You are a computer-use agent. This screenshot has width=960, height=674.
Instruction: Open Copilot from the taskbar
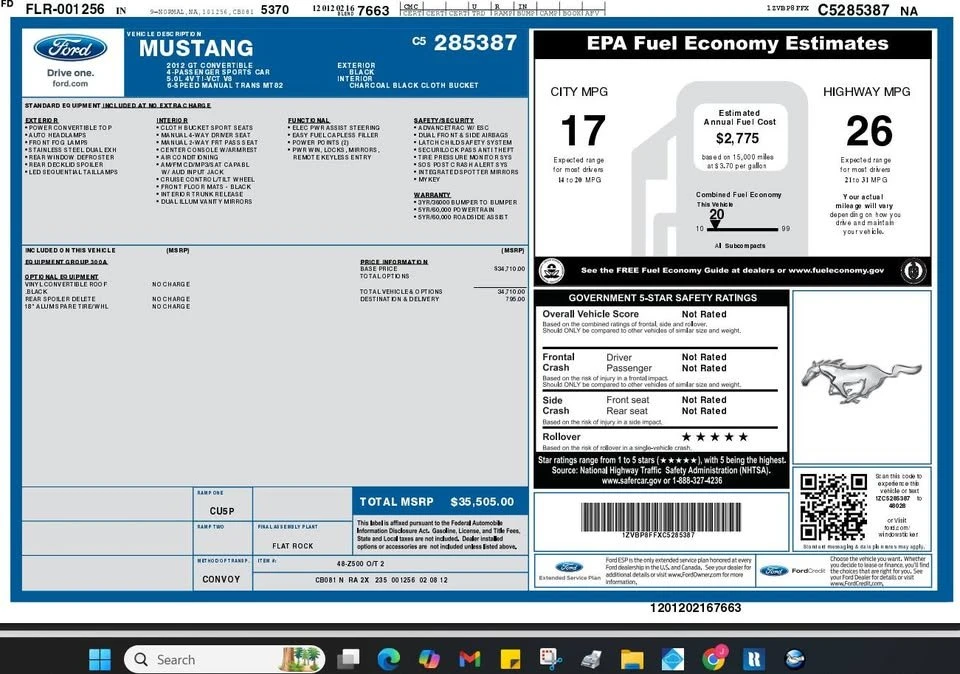429,659
